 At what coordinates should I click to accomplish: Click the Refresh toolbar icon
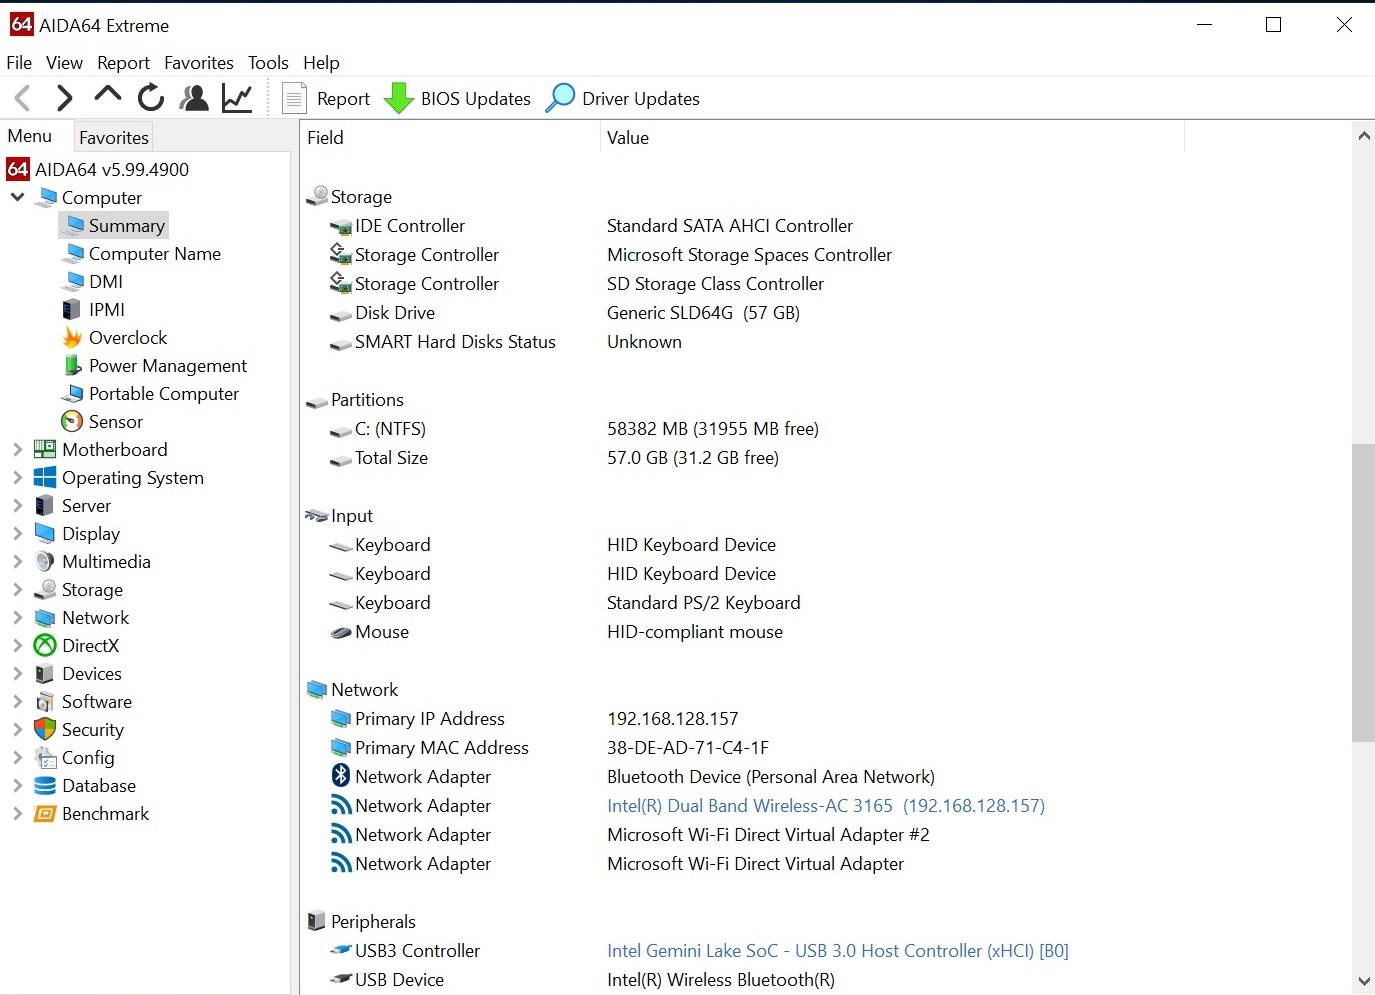pos(151,98)
